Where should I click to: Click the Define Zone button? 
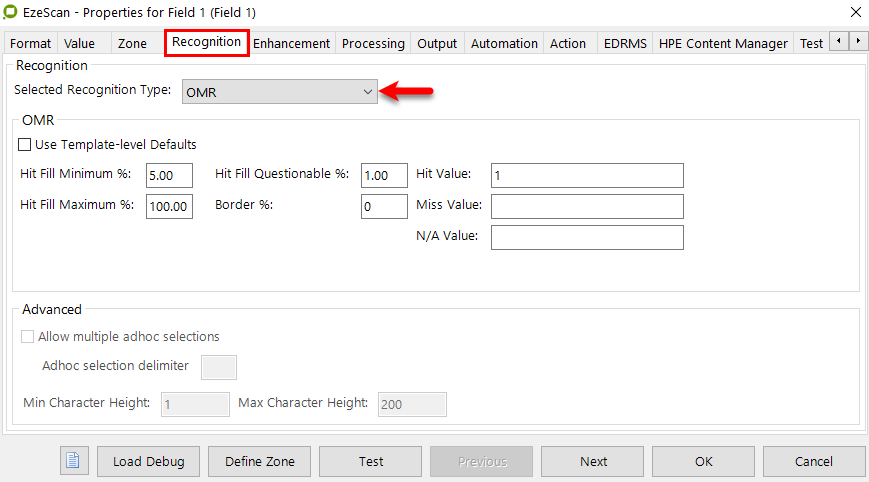[x=260, y=461]
